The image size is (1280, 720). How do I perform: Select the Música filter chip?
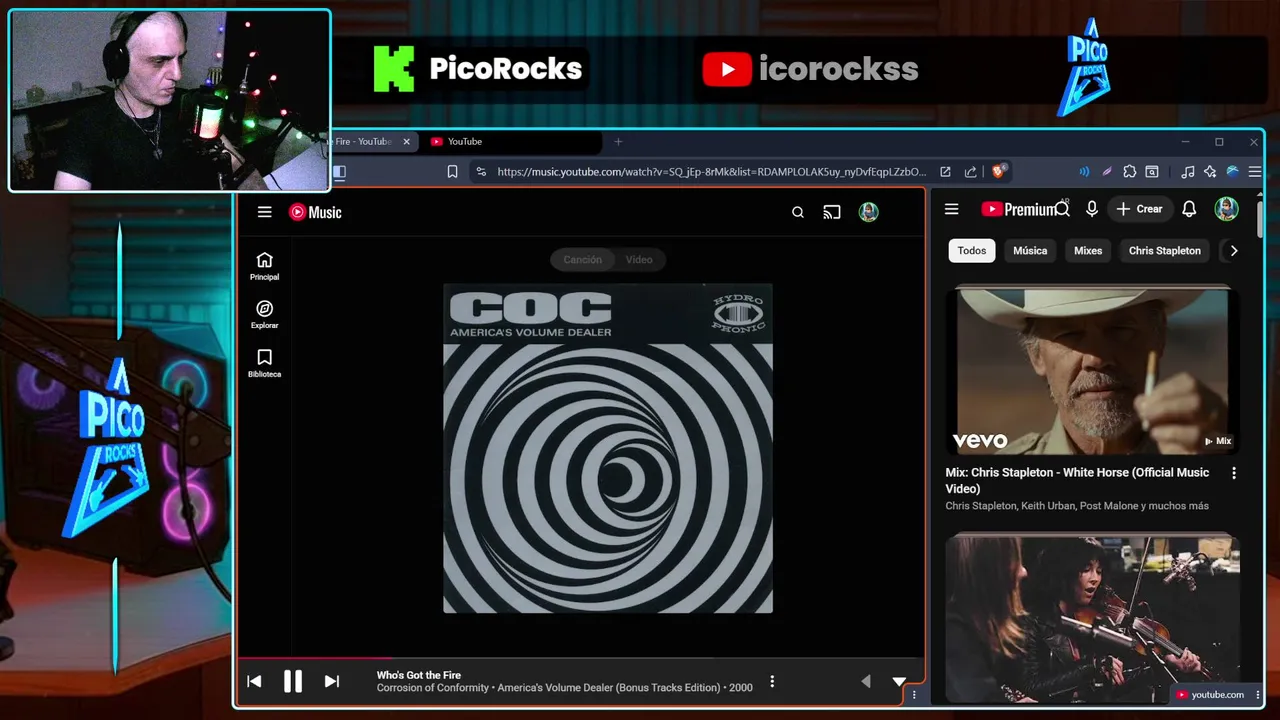point(1030,251)
